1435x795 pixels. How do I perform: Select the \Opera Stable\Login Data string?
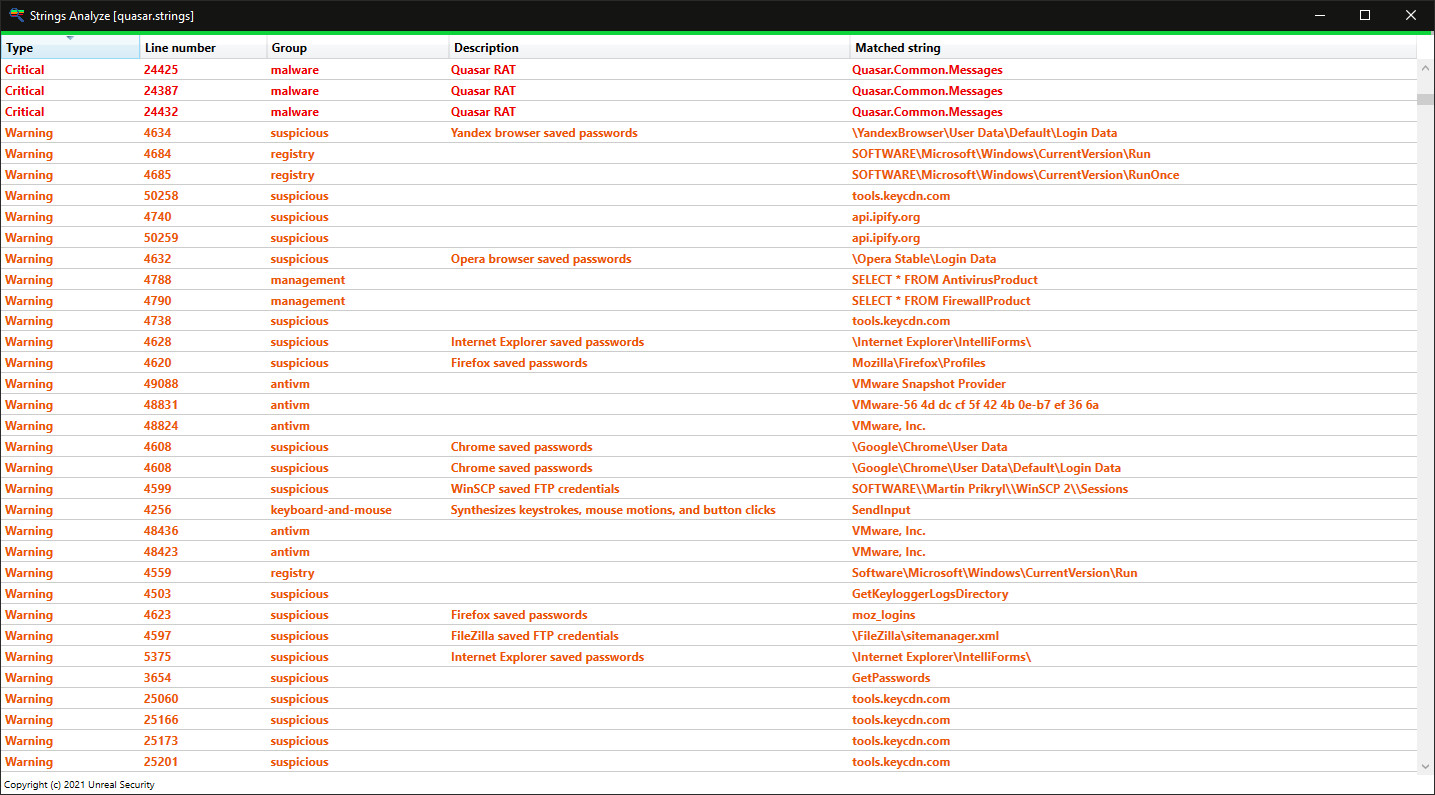pyautogui.click(x=924, y=259)
